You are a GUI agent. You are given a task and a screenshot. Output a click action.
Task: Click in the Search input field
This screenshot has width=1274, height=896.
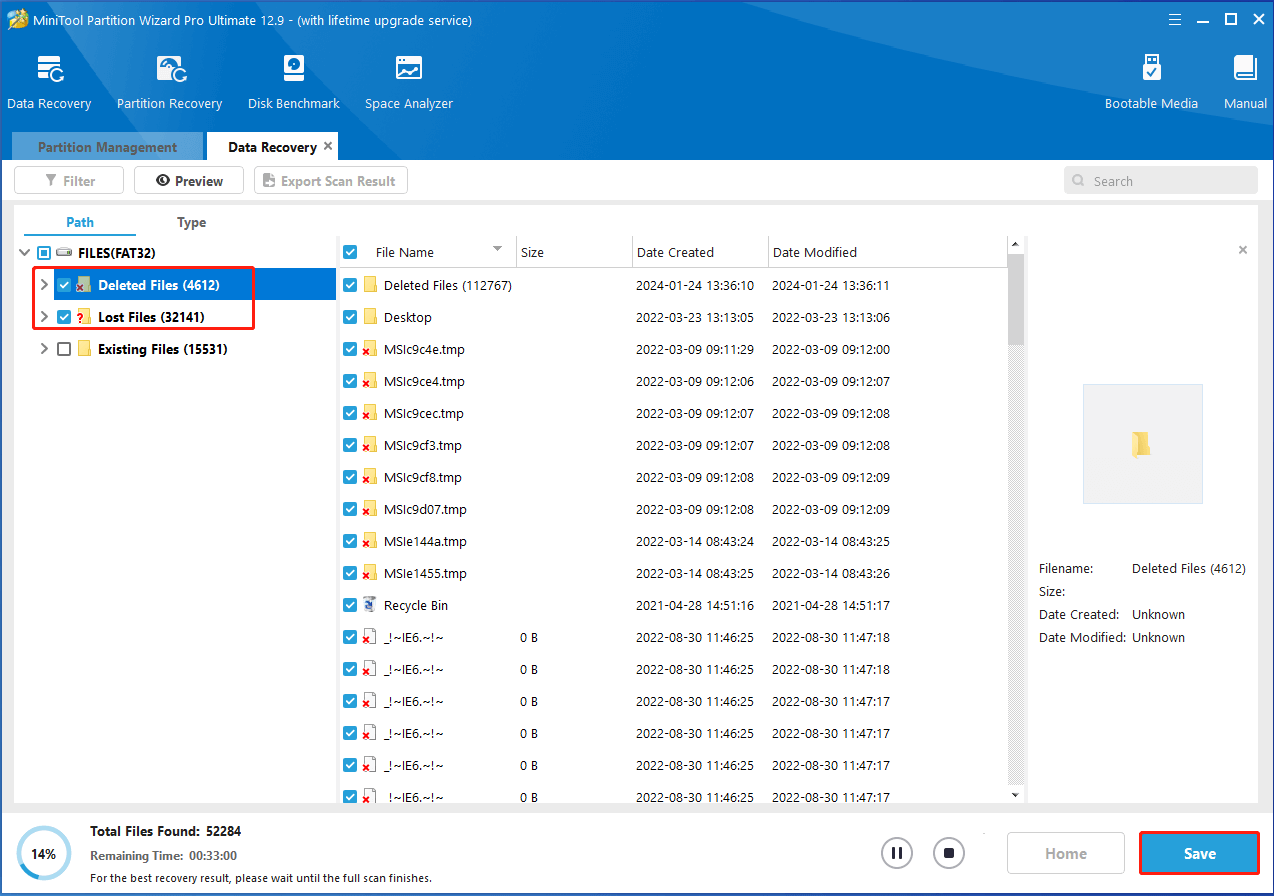point(1161,181)
